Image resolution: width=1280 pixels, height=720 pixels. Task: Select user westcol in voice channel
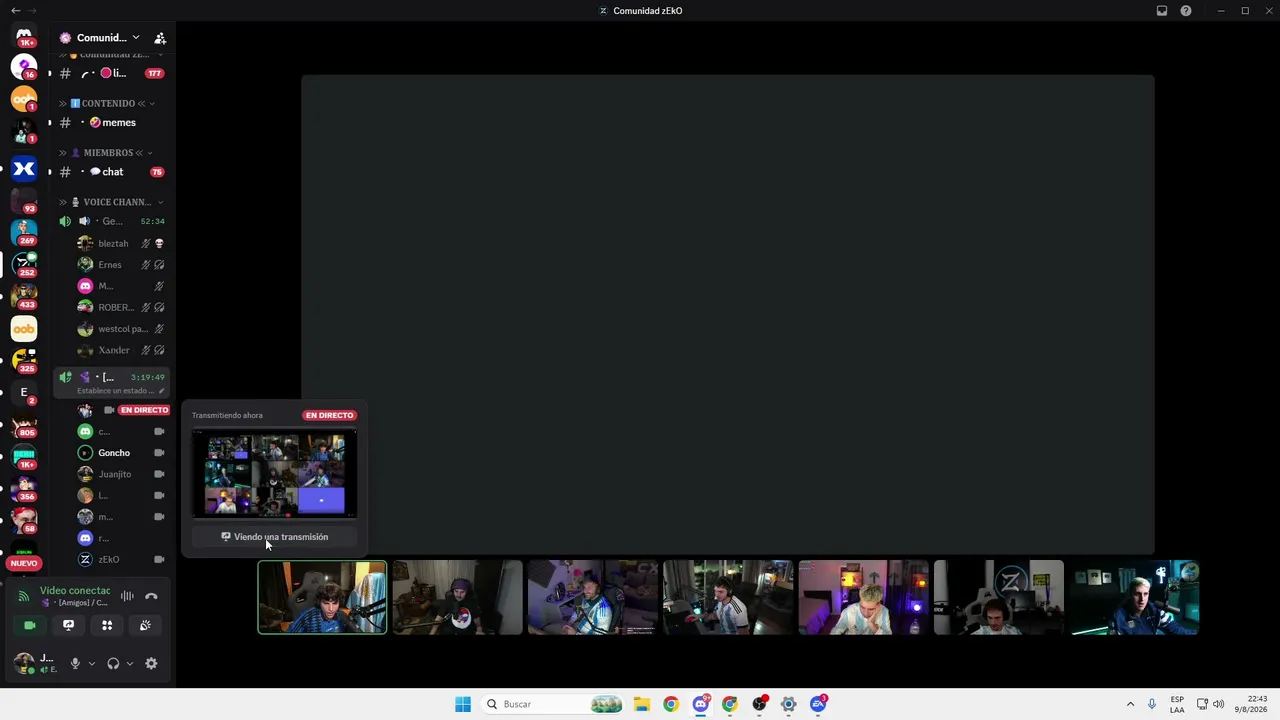(121, 329)
